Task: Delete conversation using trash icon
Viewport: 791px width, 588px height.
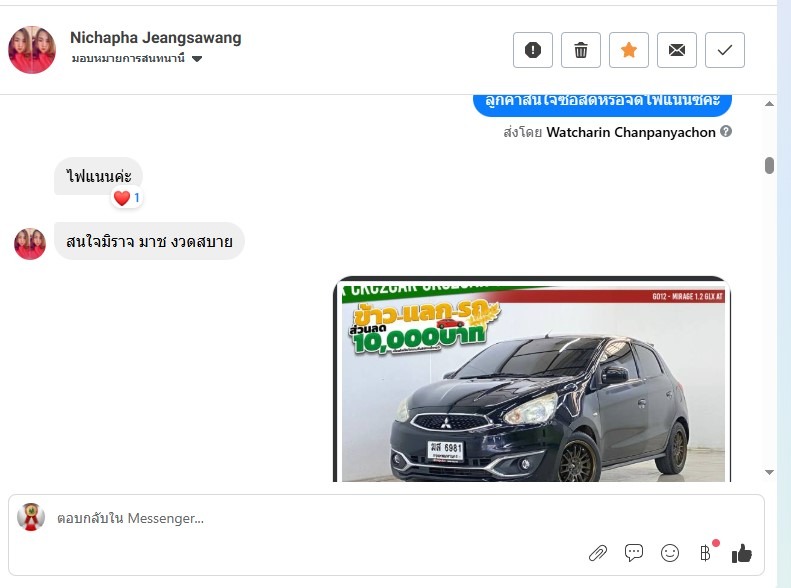Action: click(x=581, y=50)
